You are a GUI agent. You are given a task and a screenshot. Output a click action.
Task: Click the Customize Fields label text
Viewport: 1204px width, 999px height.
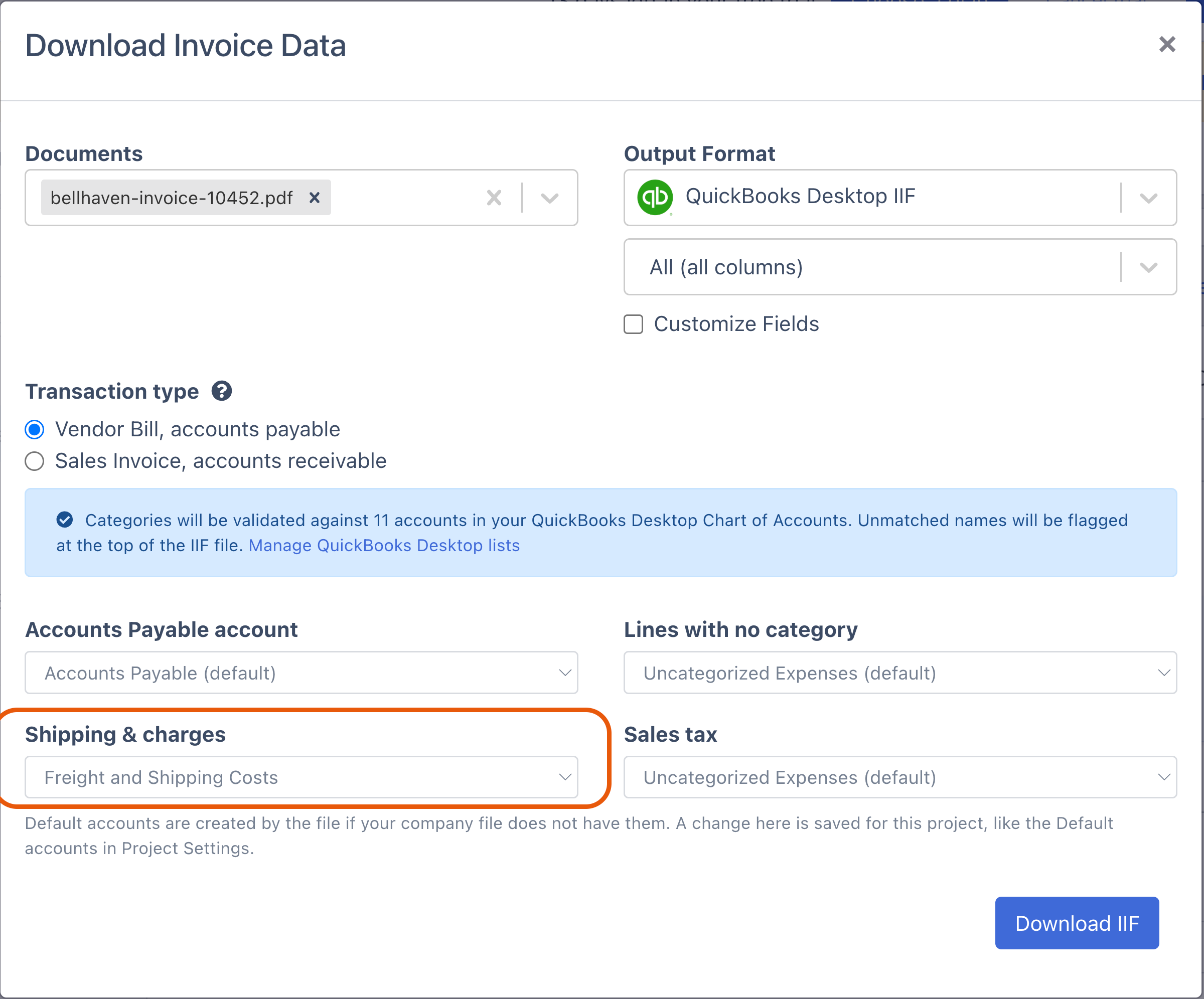coord(736,324)
